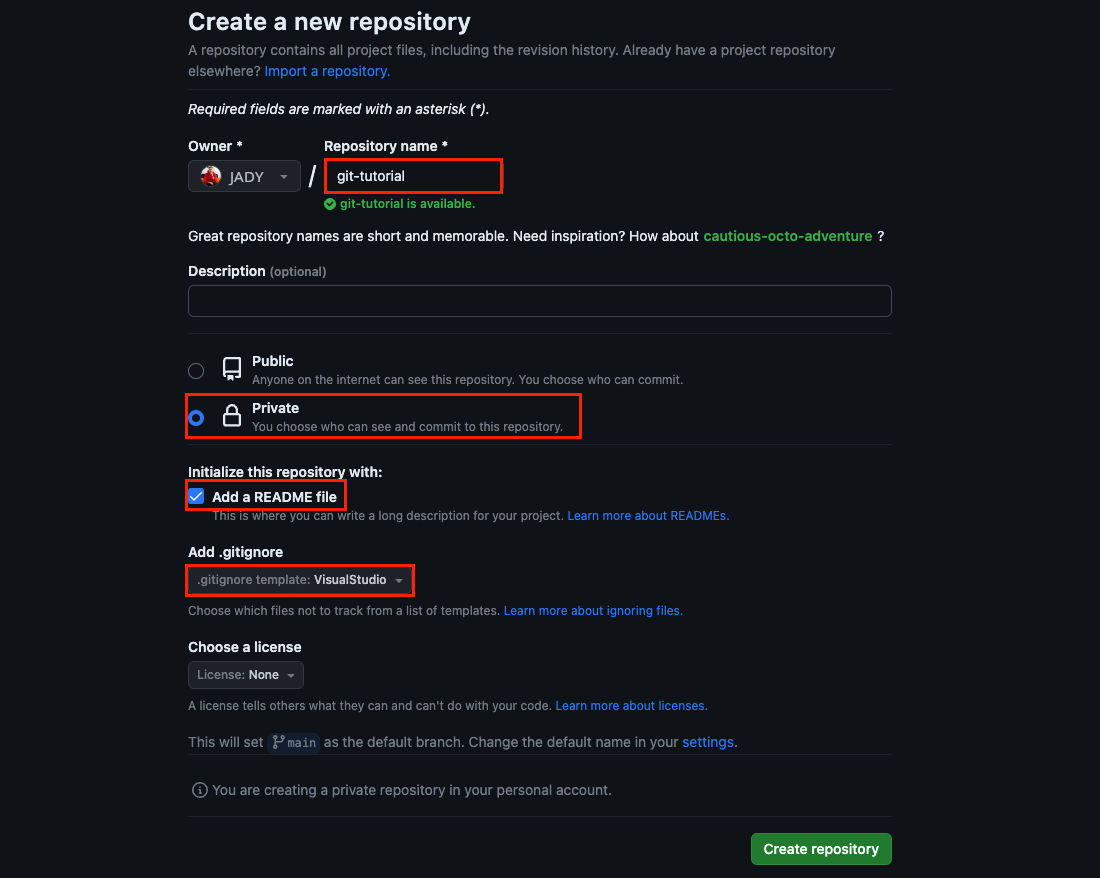Click the green availability checkmark icon

pos(330,204)
